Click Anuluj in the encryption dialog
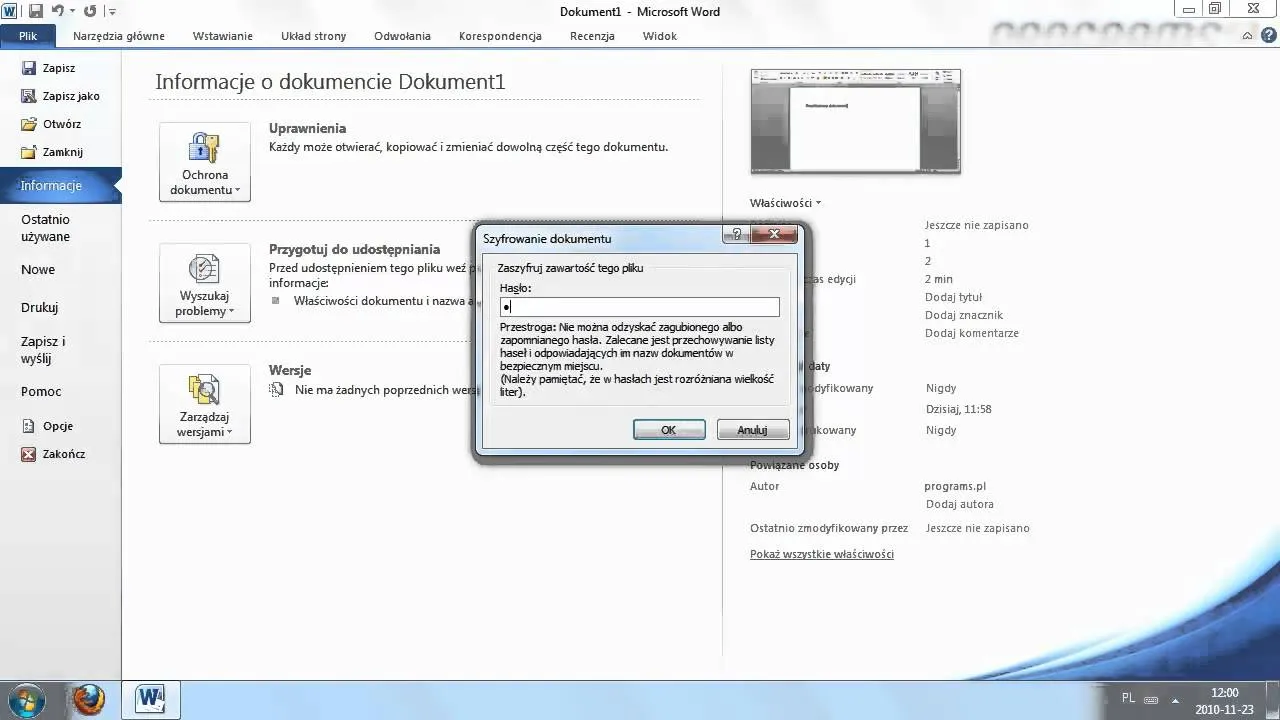1280x720 pixels. [x=752, y=430]
